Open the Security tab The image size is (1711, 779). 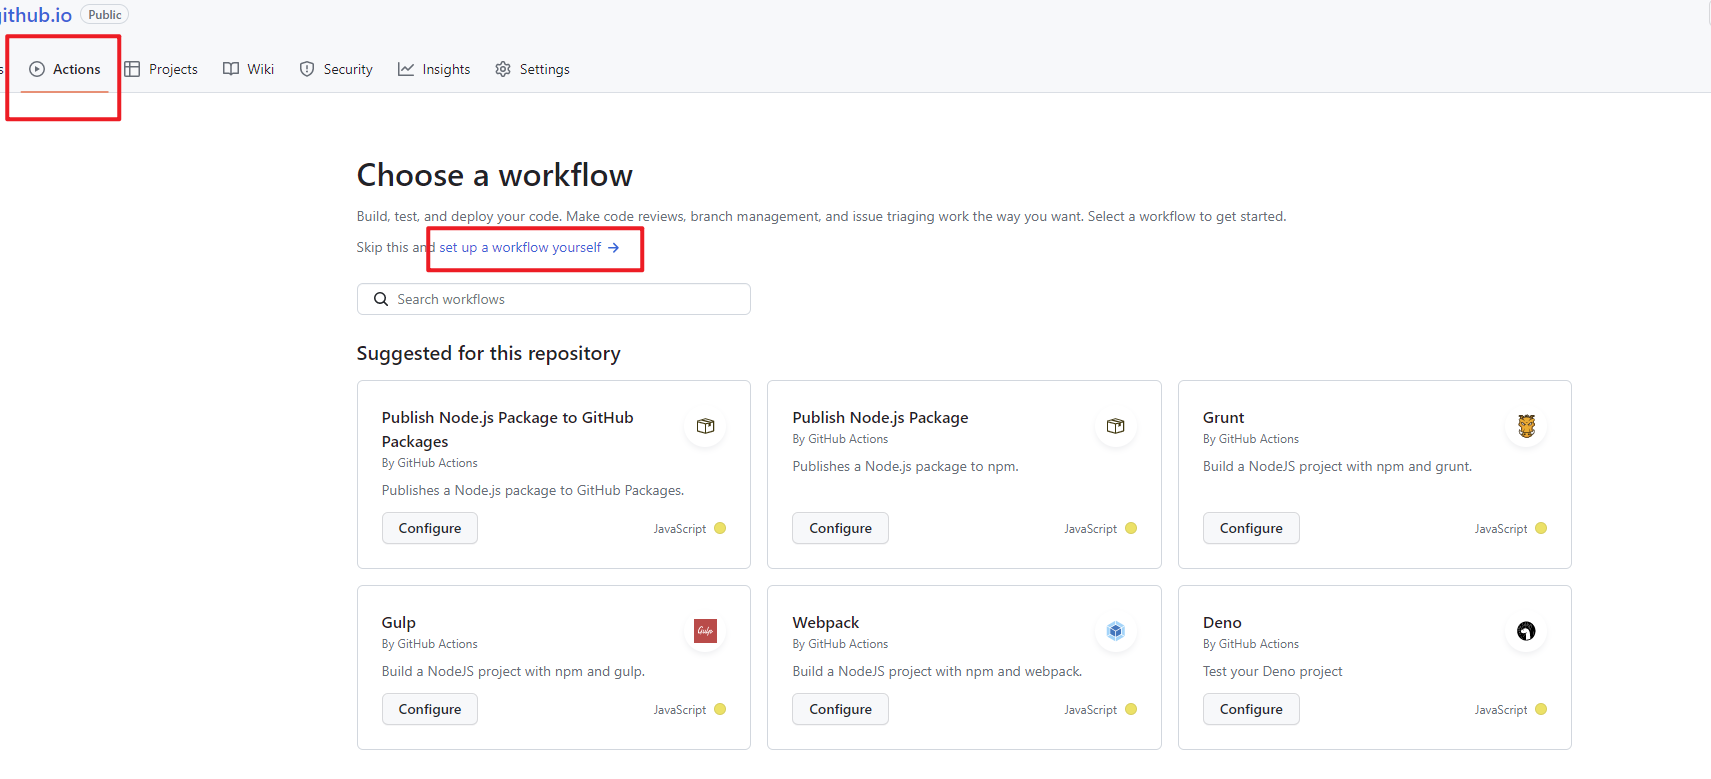336,69
